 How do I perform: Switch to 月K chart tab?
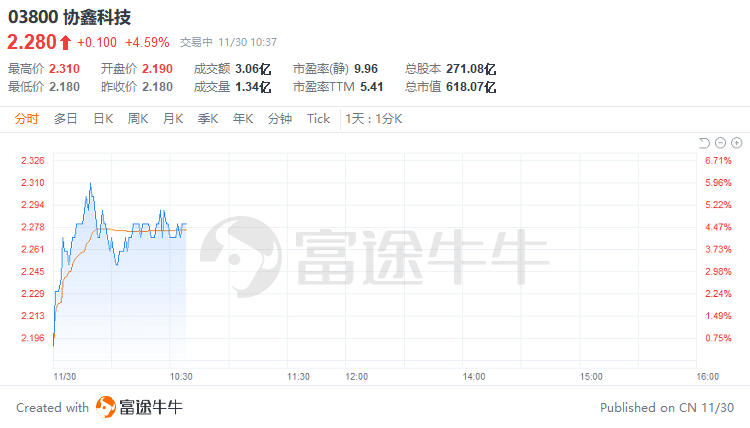pos(173,119)
